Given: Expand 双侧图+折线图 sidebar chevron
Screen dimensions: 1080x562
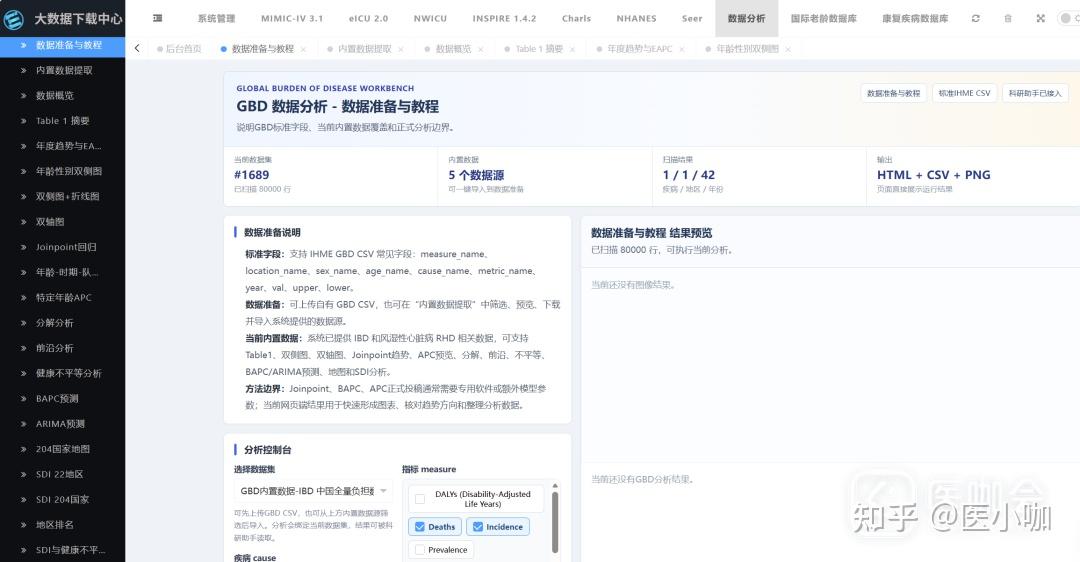Looking at the screenshot, I should coord(23,196).
